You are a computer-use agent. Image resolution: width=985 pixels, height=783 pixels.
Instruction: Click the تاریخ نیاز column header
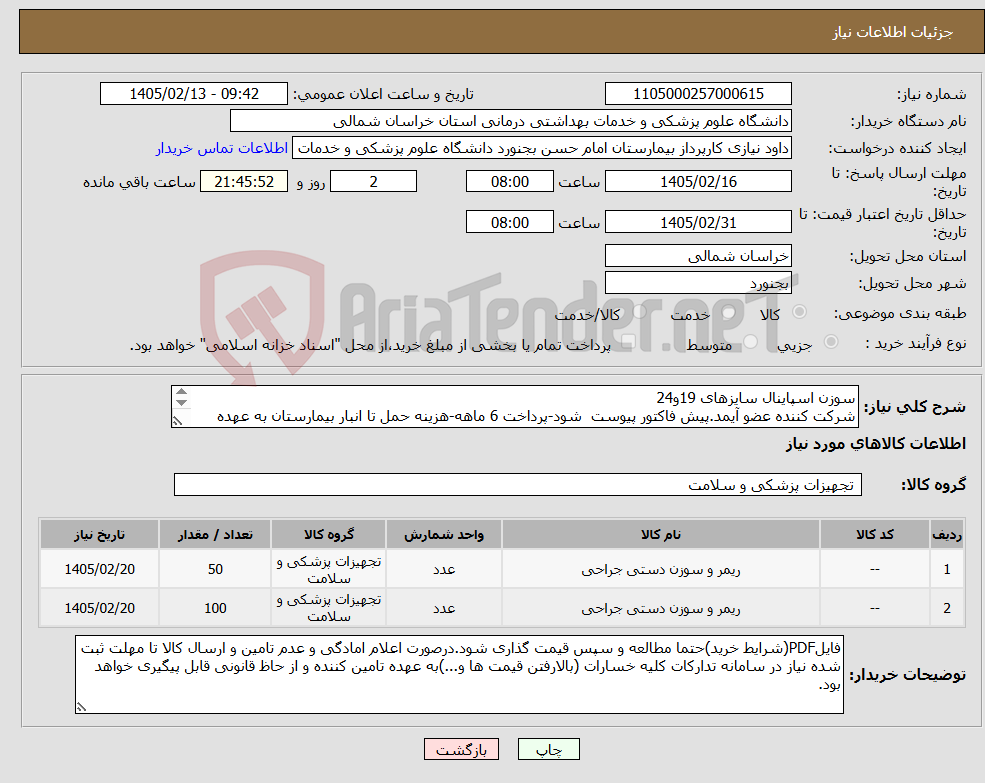click(x=99, y=534)
